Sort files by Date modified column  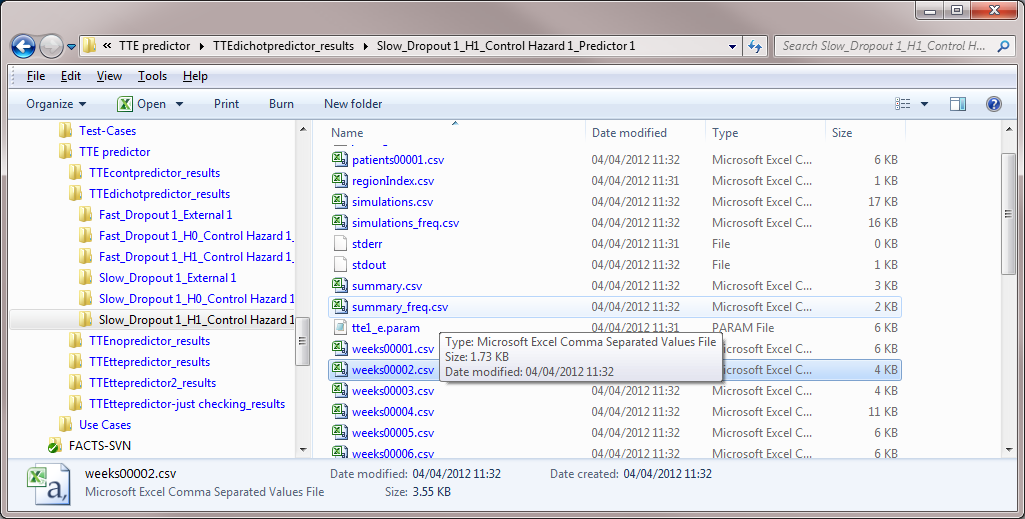pos(629,133)
